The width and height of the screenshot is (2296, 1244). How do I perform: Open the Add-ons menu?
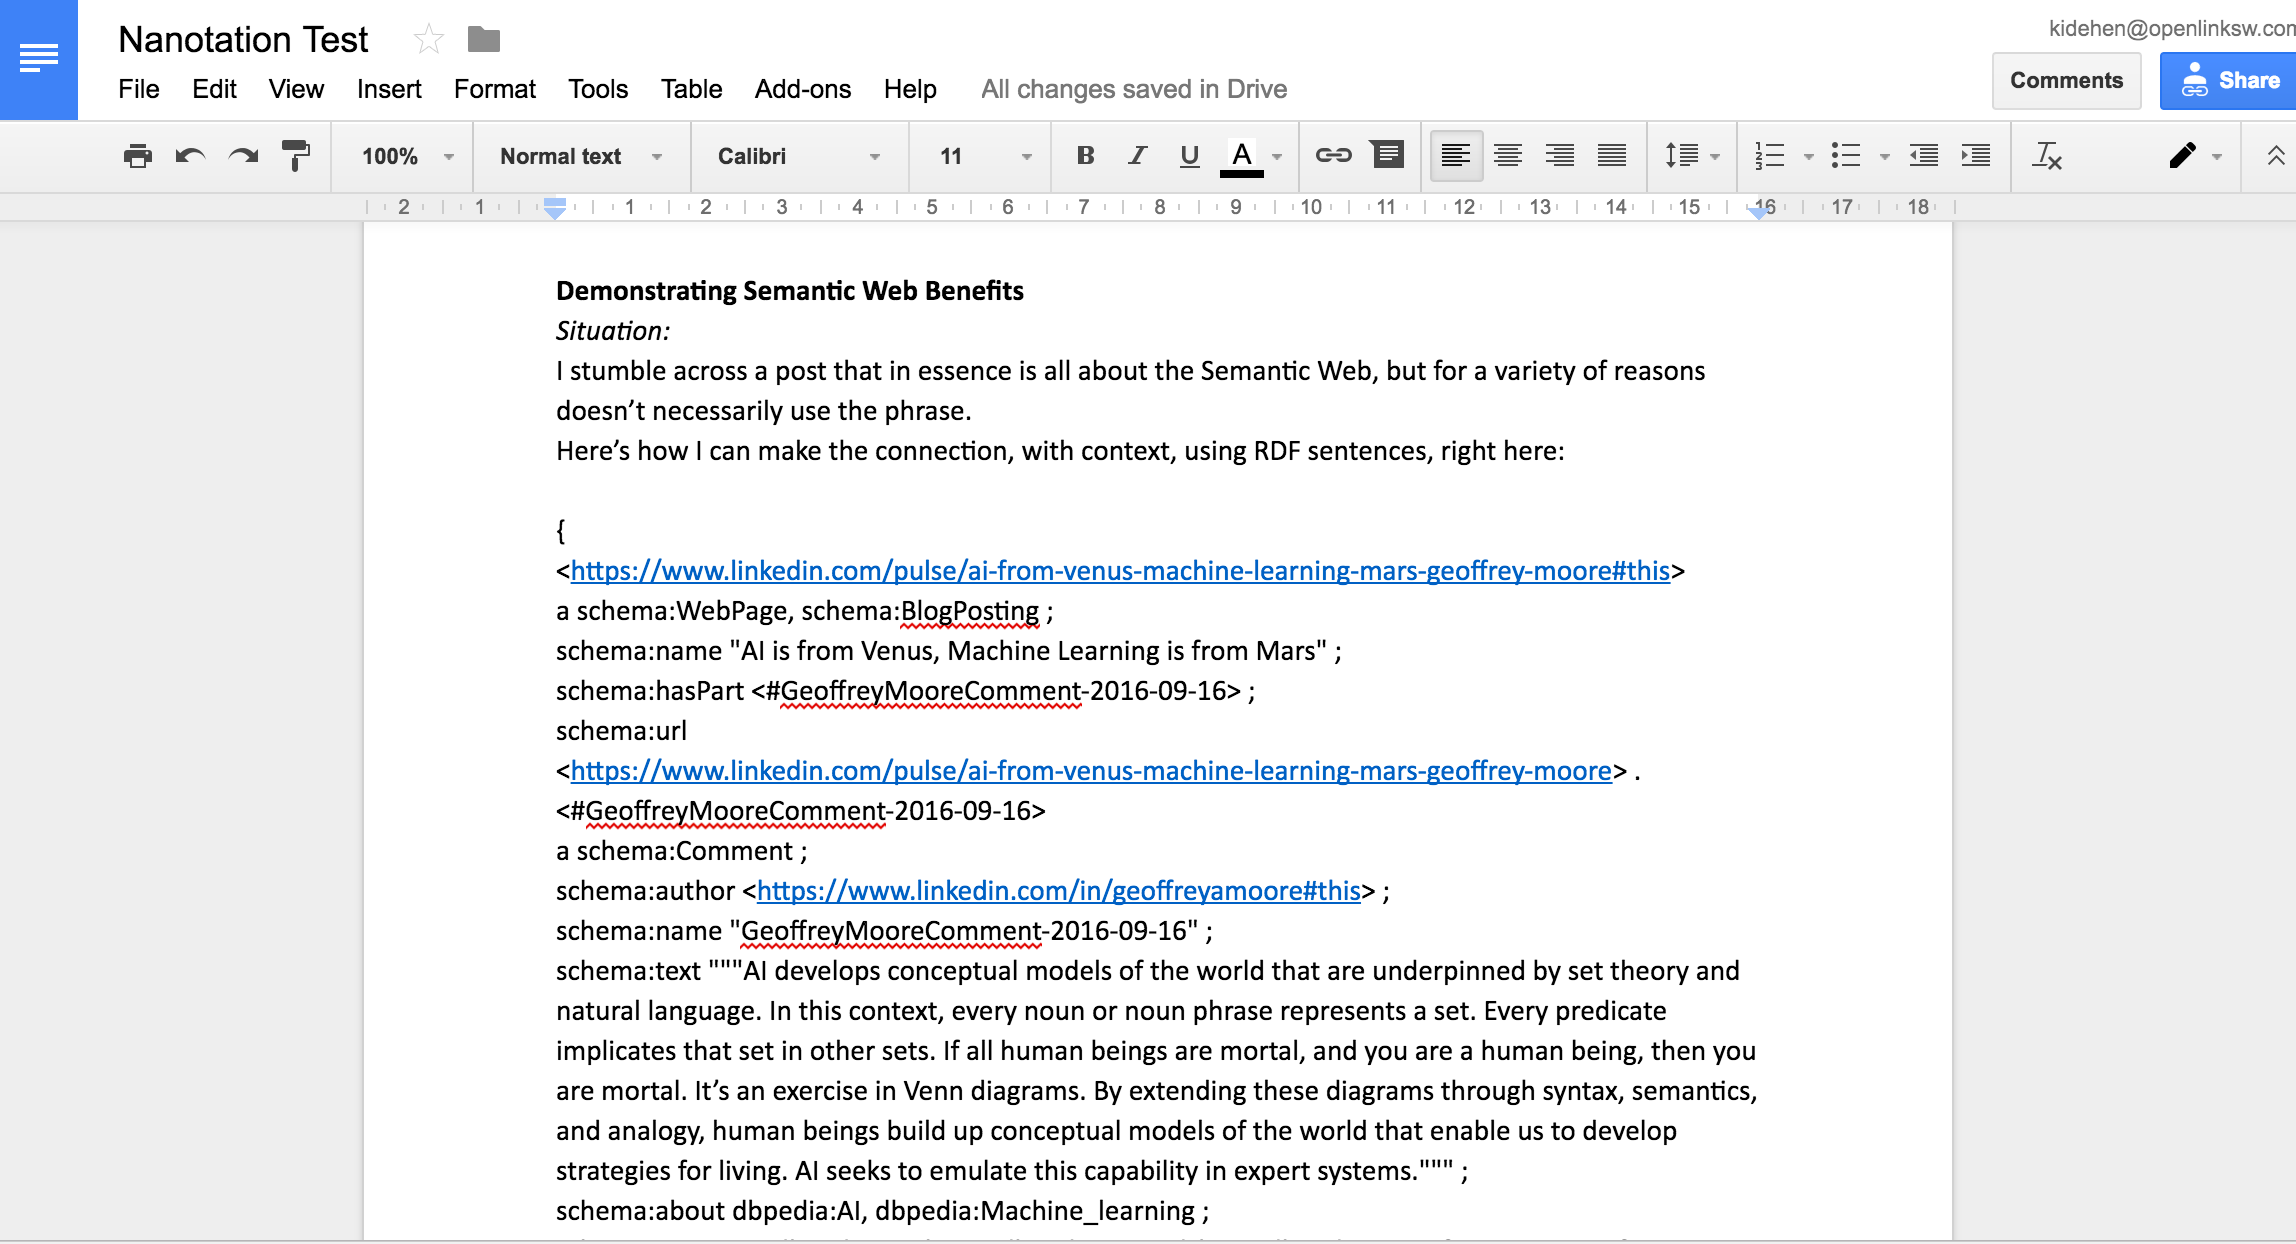[802, 89]
